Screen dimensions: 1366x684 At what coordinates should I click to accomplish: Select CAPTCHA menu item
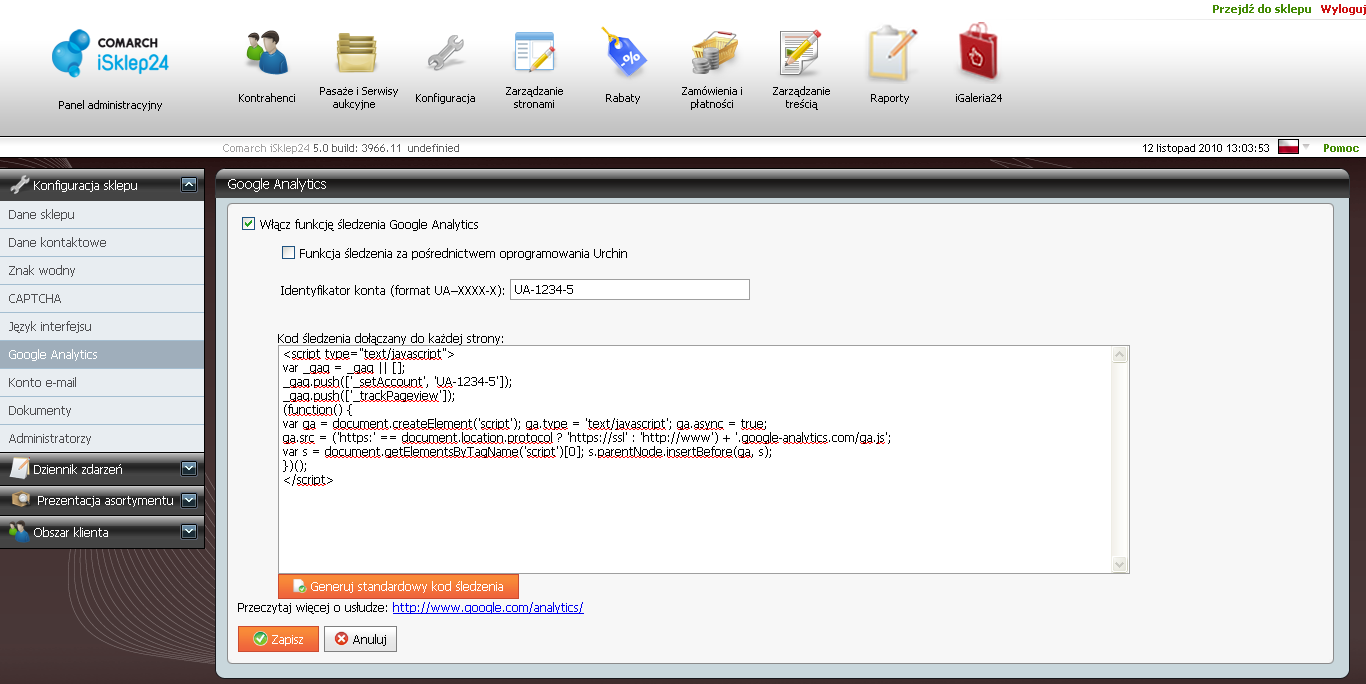102,298
